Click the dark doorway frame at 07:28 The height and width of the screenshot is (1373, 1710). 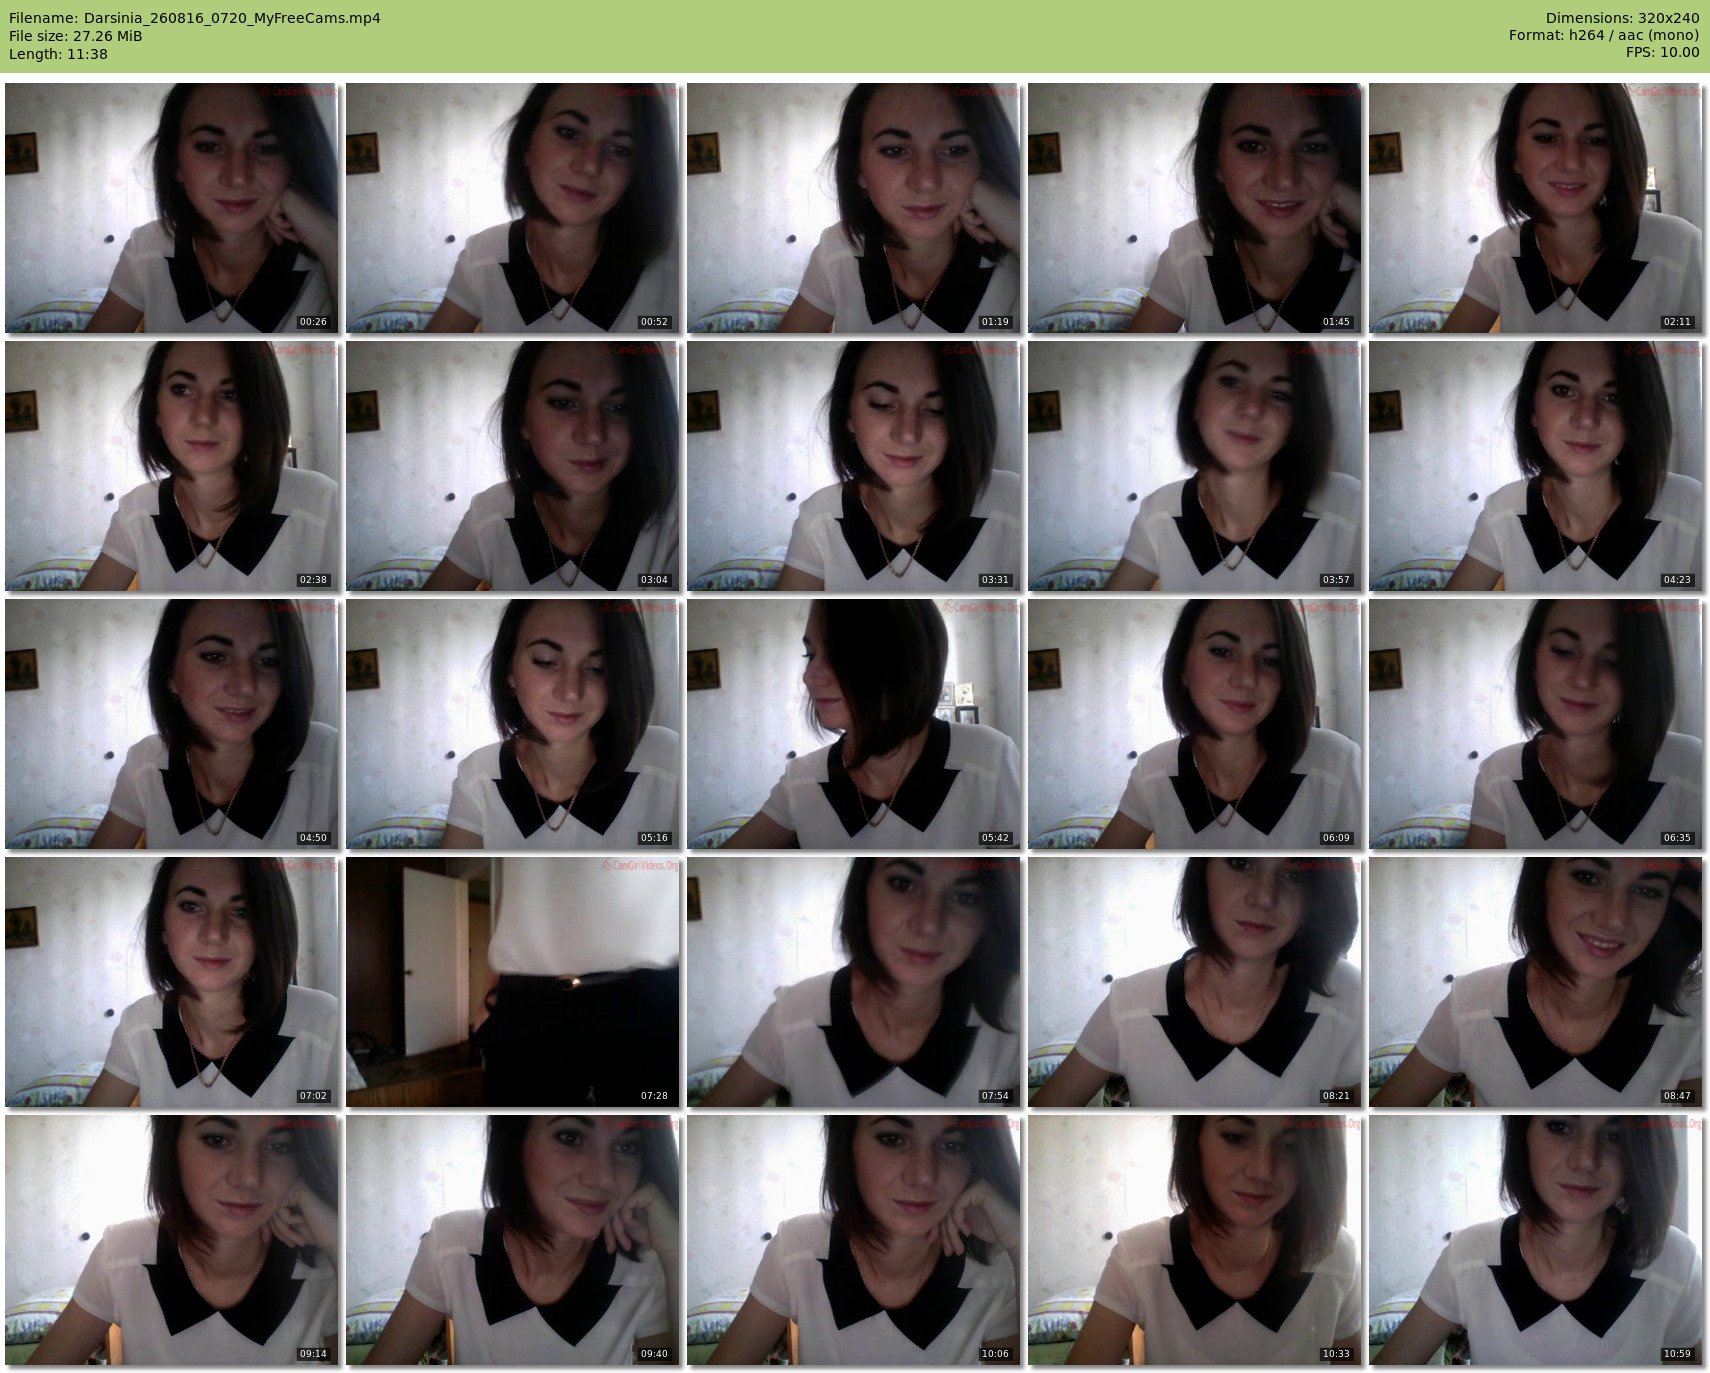point(512,982)
